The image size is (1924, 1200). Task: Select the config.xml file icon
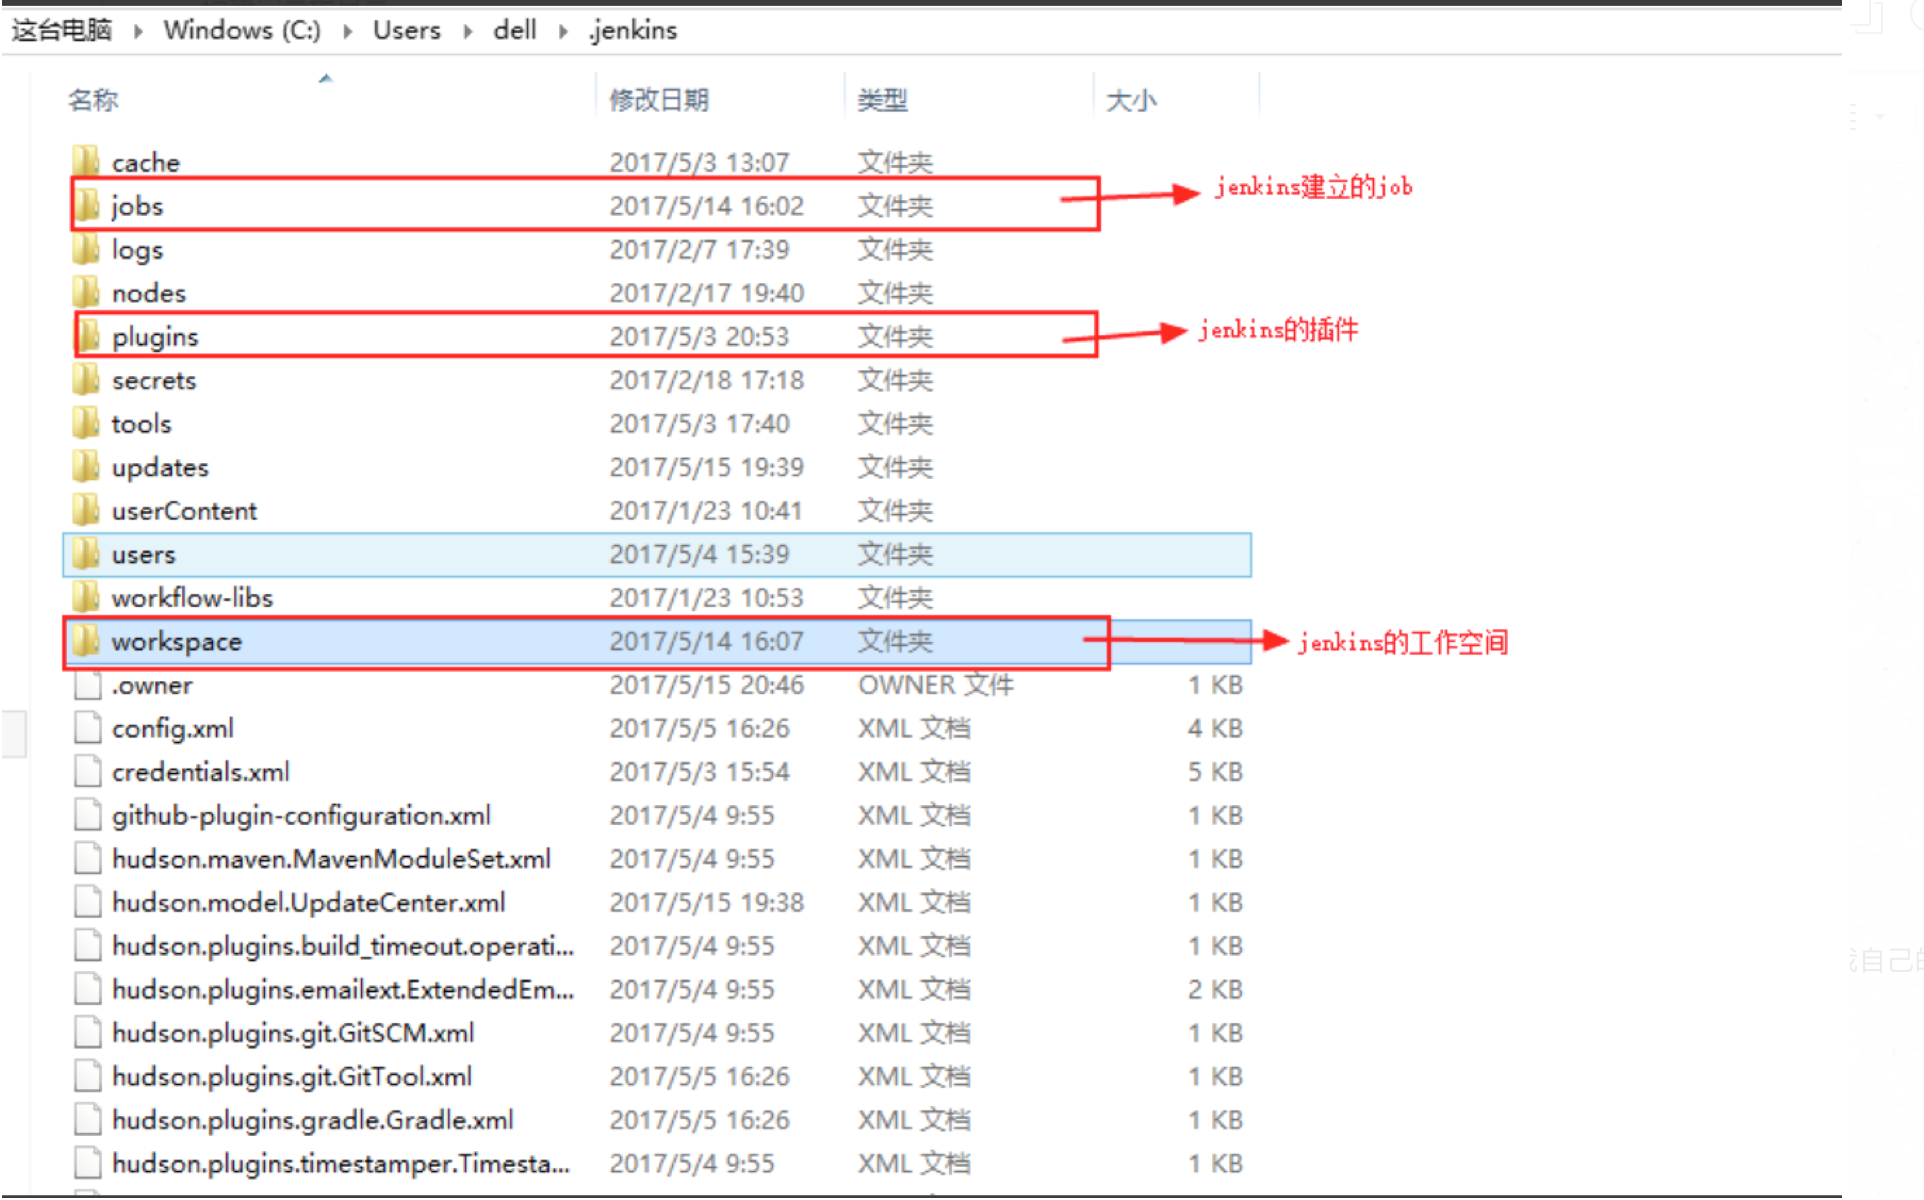[87, 727]
